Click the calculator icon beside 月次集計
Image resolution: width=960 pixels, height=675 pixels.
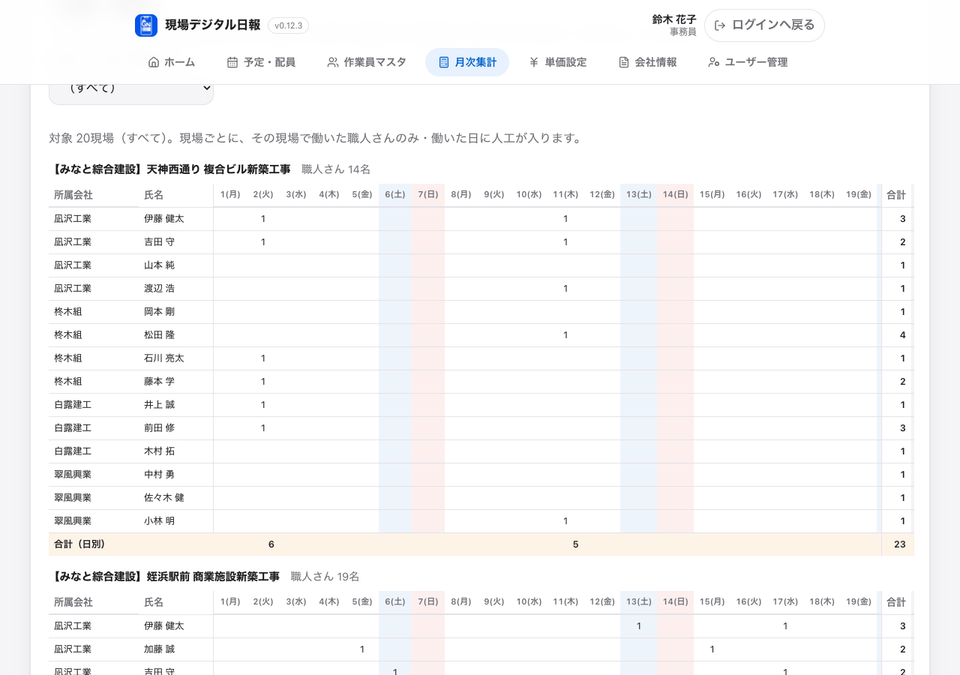tap(444, 62)
